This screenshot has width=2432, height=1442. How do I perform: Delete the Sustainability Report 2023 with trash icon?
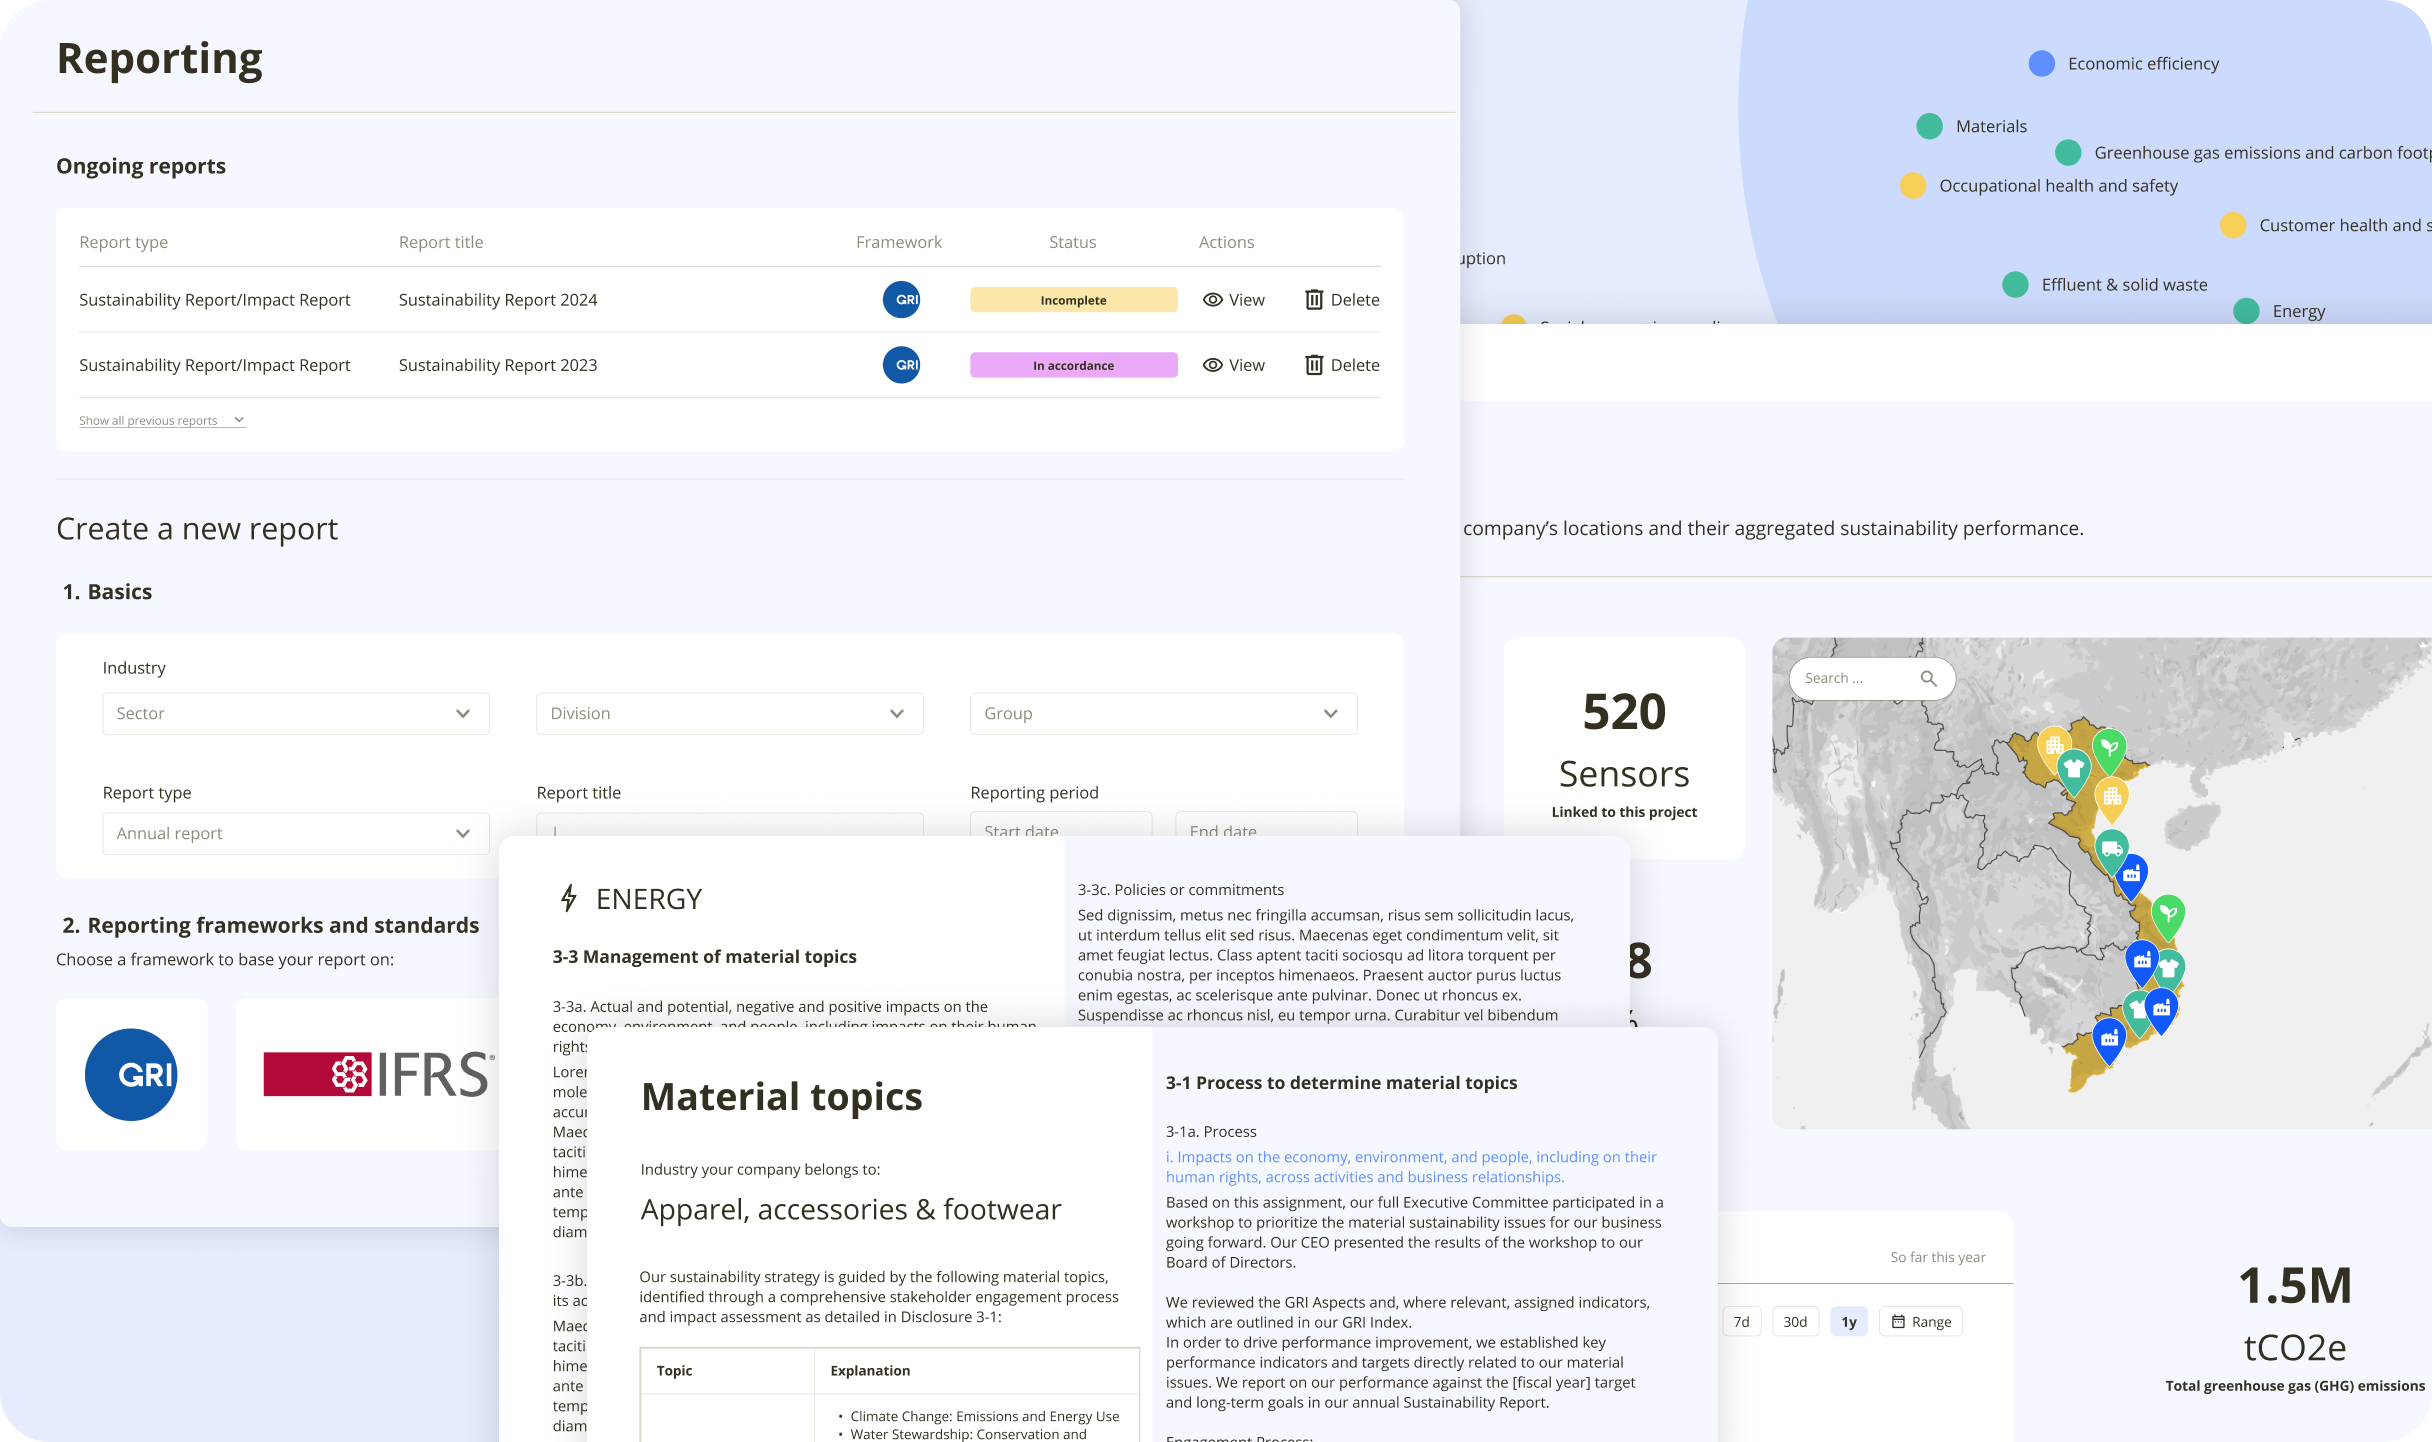(x=1316, y=364)
